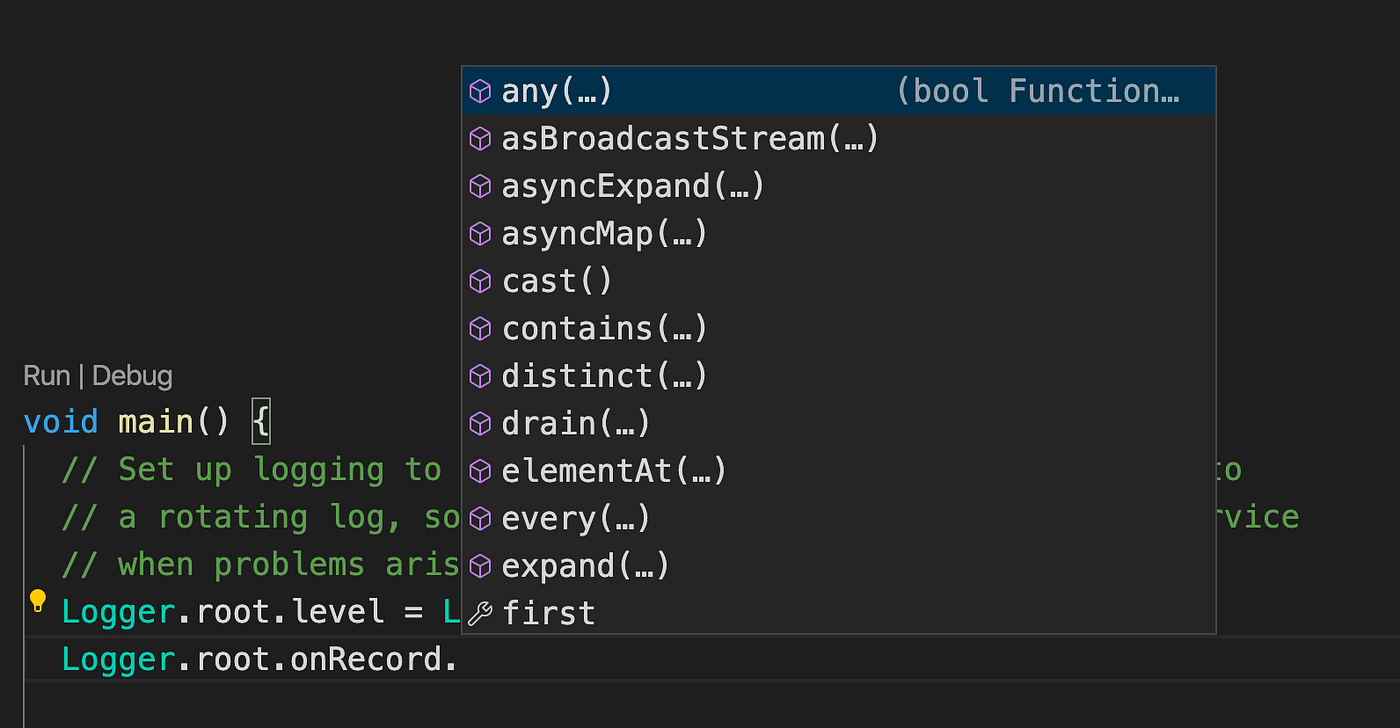Click the method cube icon beside any(…)
This screenshot has height=728, width=1400.
481,91
